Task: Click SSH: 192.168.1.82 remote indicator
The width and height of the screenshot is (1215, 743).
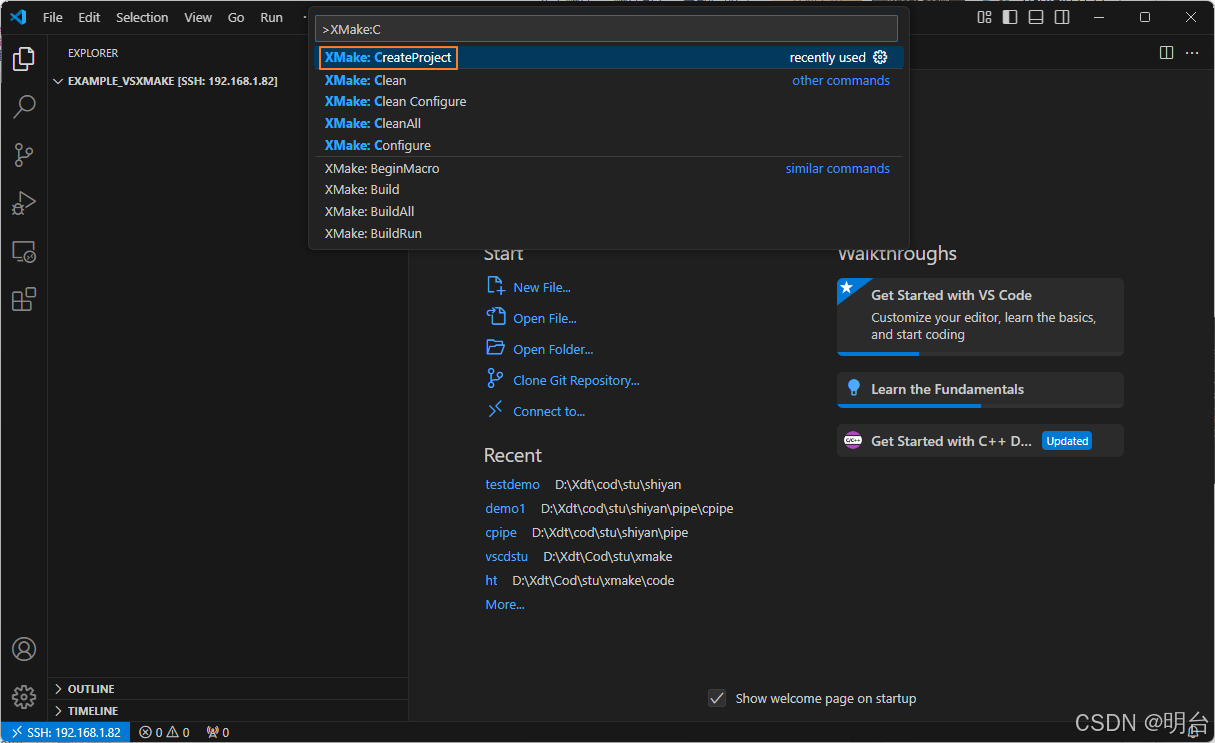Action: pos(65,732)
